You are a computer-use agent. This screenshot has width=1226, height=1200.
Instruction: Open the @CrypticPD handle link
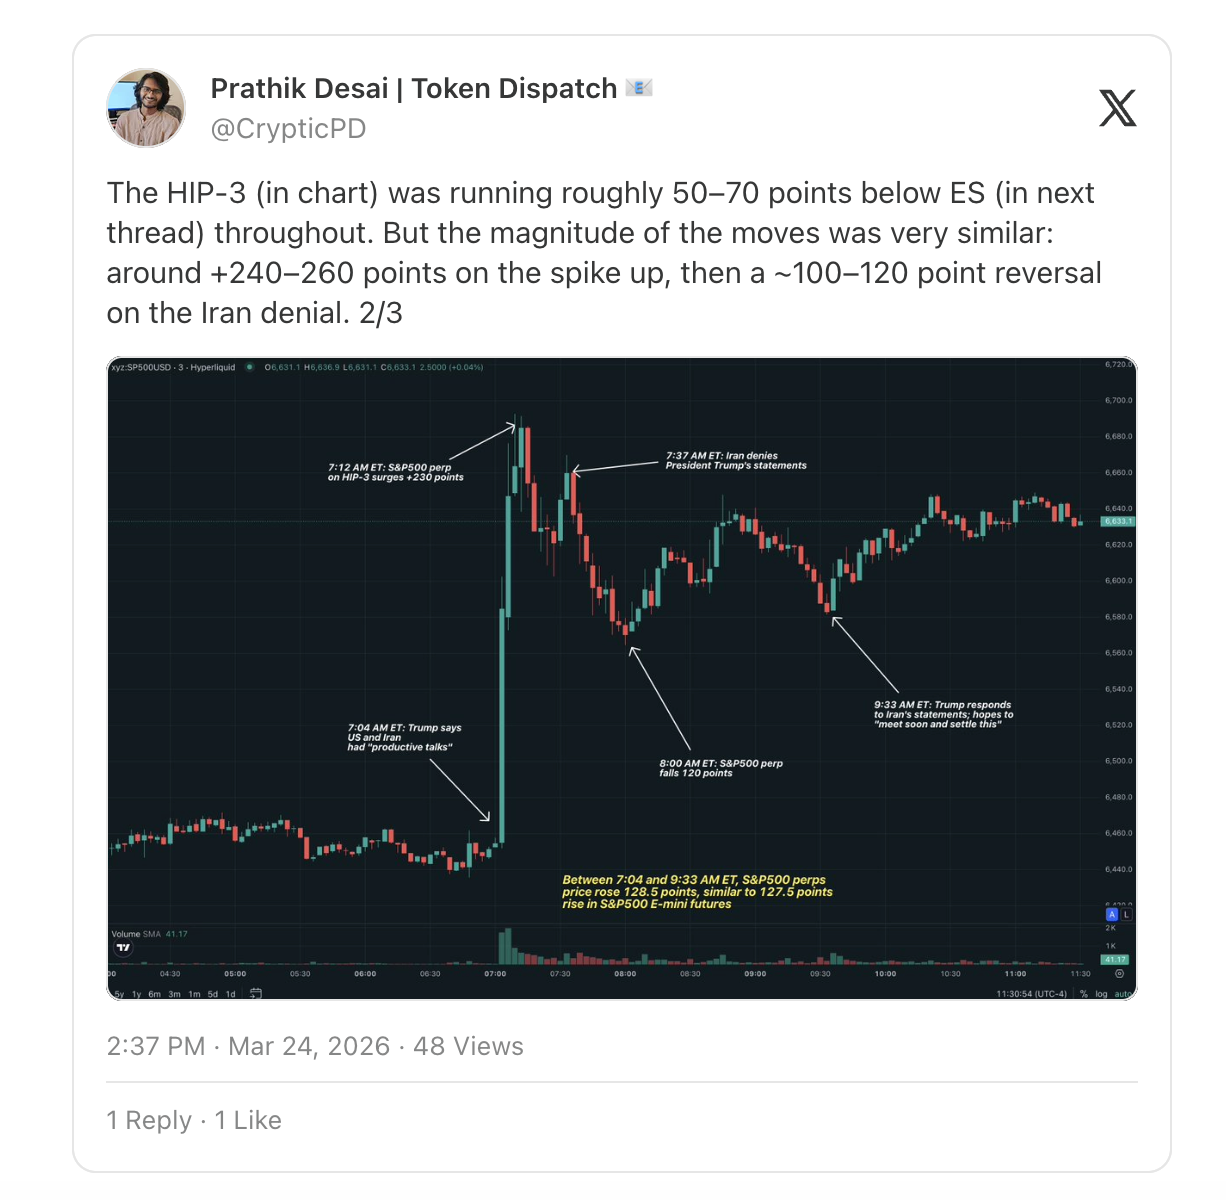point(288,129)
